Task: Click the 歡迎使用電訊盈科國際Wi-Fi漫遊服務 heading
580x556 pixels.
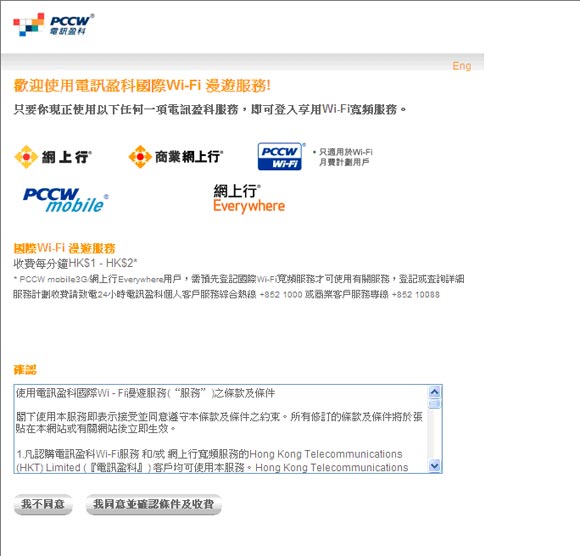Action: [142, 85]
